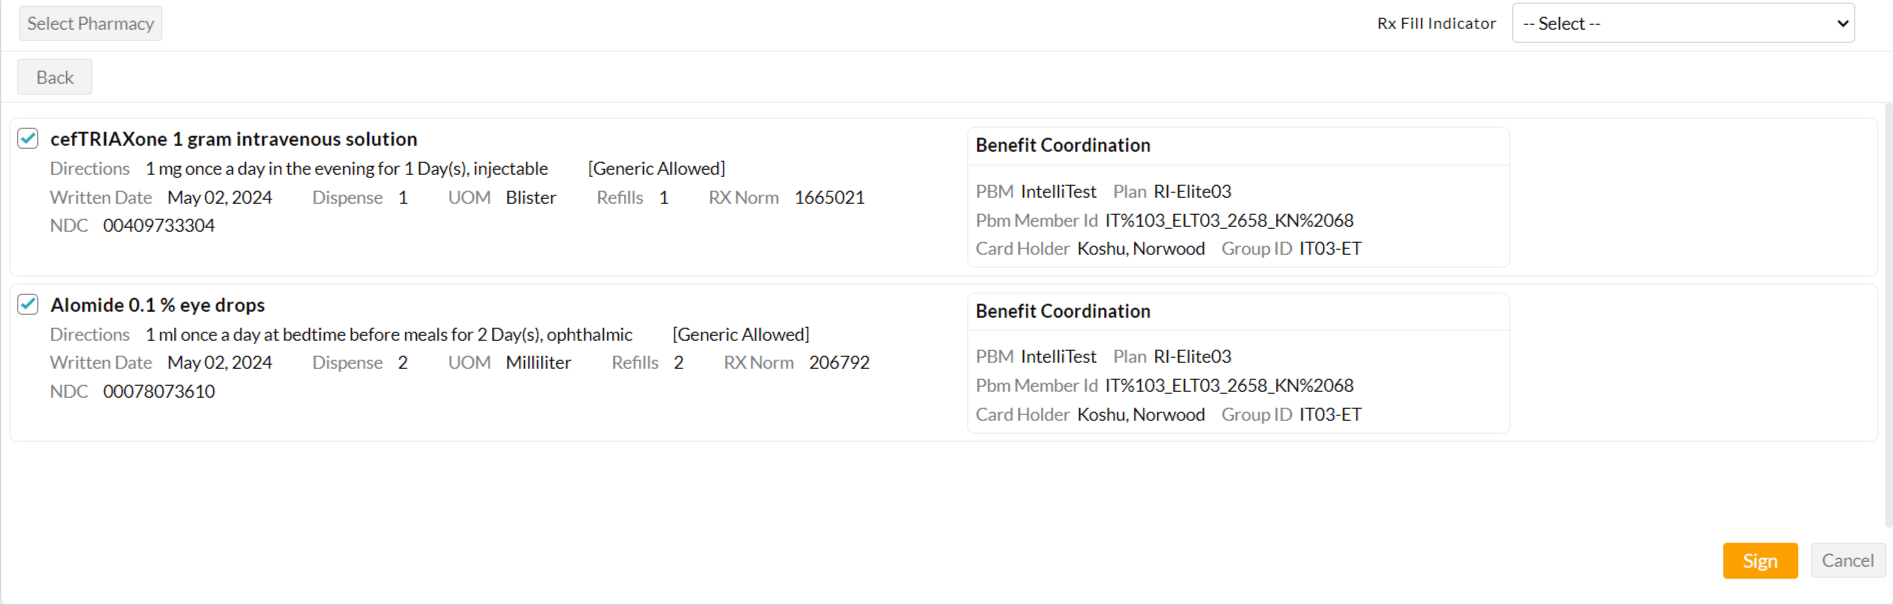Click NDC number 00078073610
This screenshot has height=605, width=1893.
click(159, 392)
